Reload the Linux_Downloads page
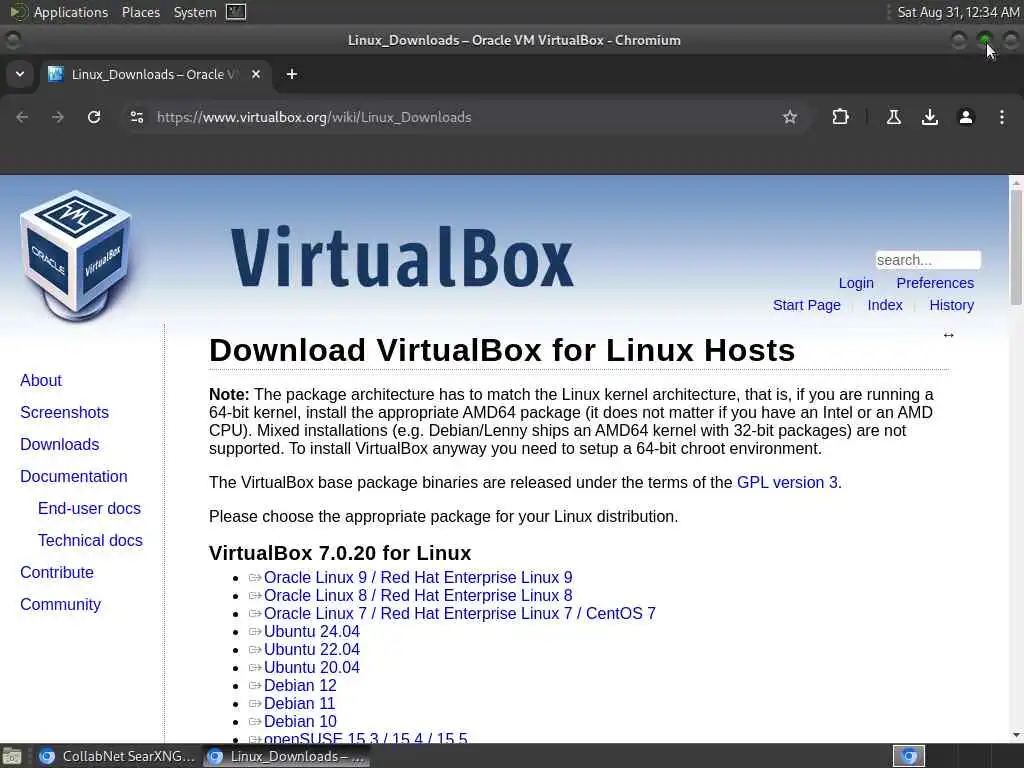Viewport: 1024px width, 768px height. (x=94, y=117)
